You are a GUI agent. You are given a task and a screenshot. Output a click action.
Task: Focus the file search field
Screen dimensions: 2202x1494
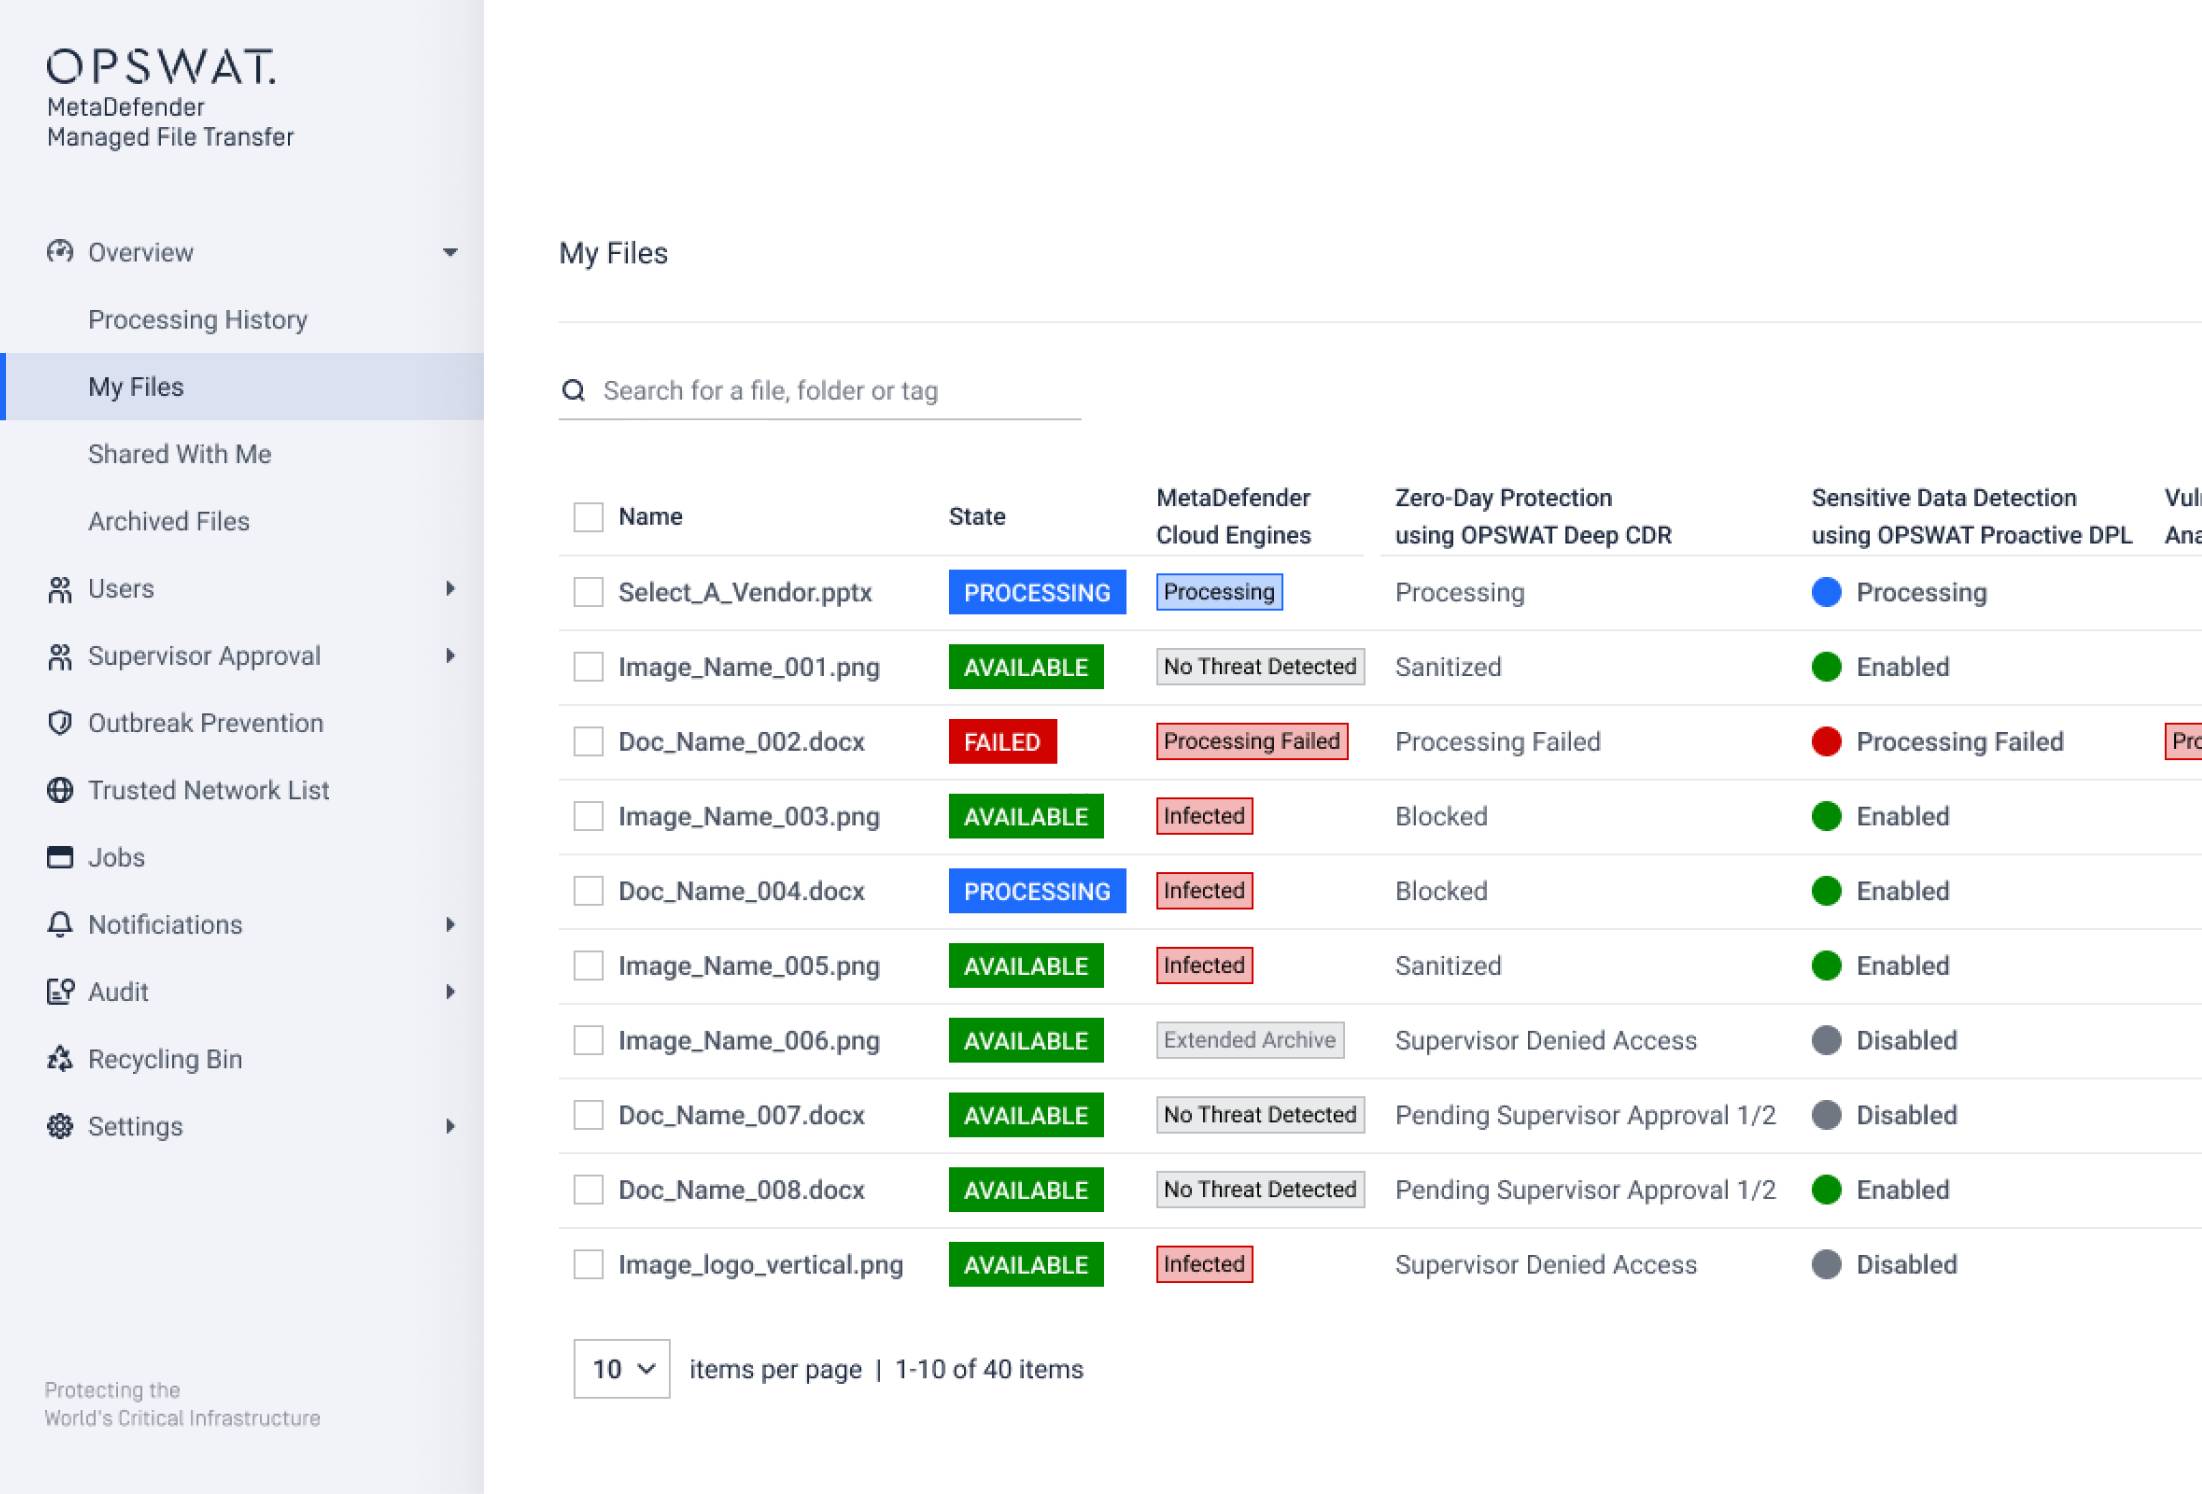pyautogui.click(x=820, y=390)
